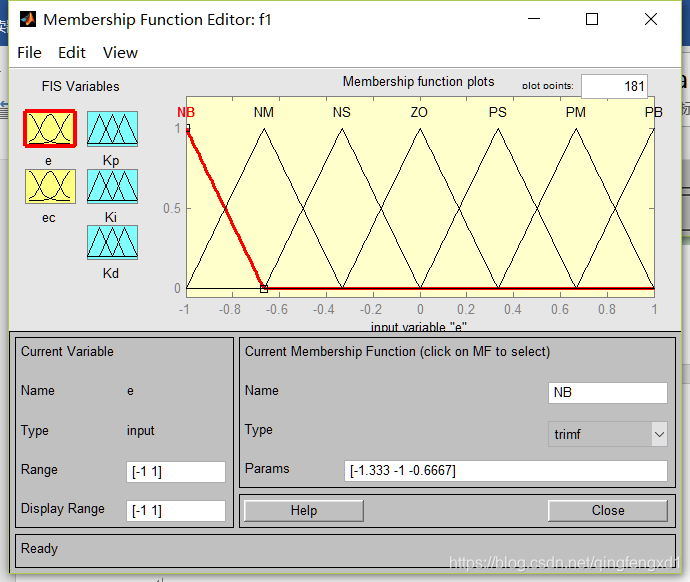Select the PM membership function label
The width and height of the screenshot is (690, 582).
tap(576, 113)
